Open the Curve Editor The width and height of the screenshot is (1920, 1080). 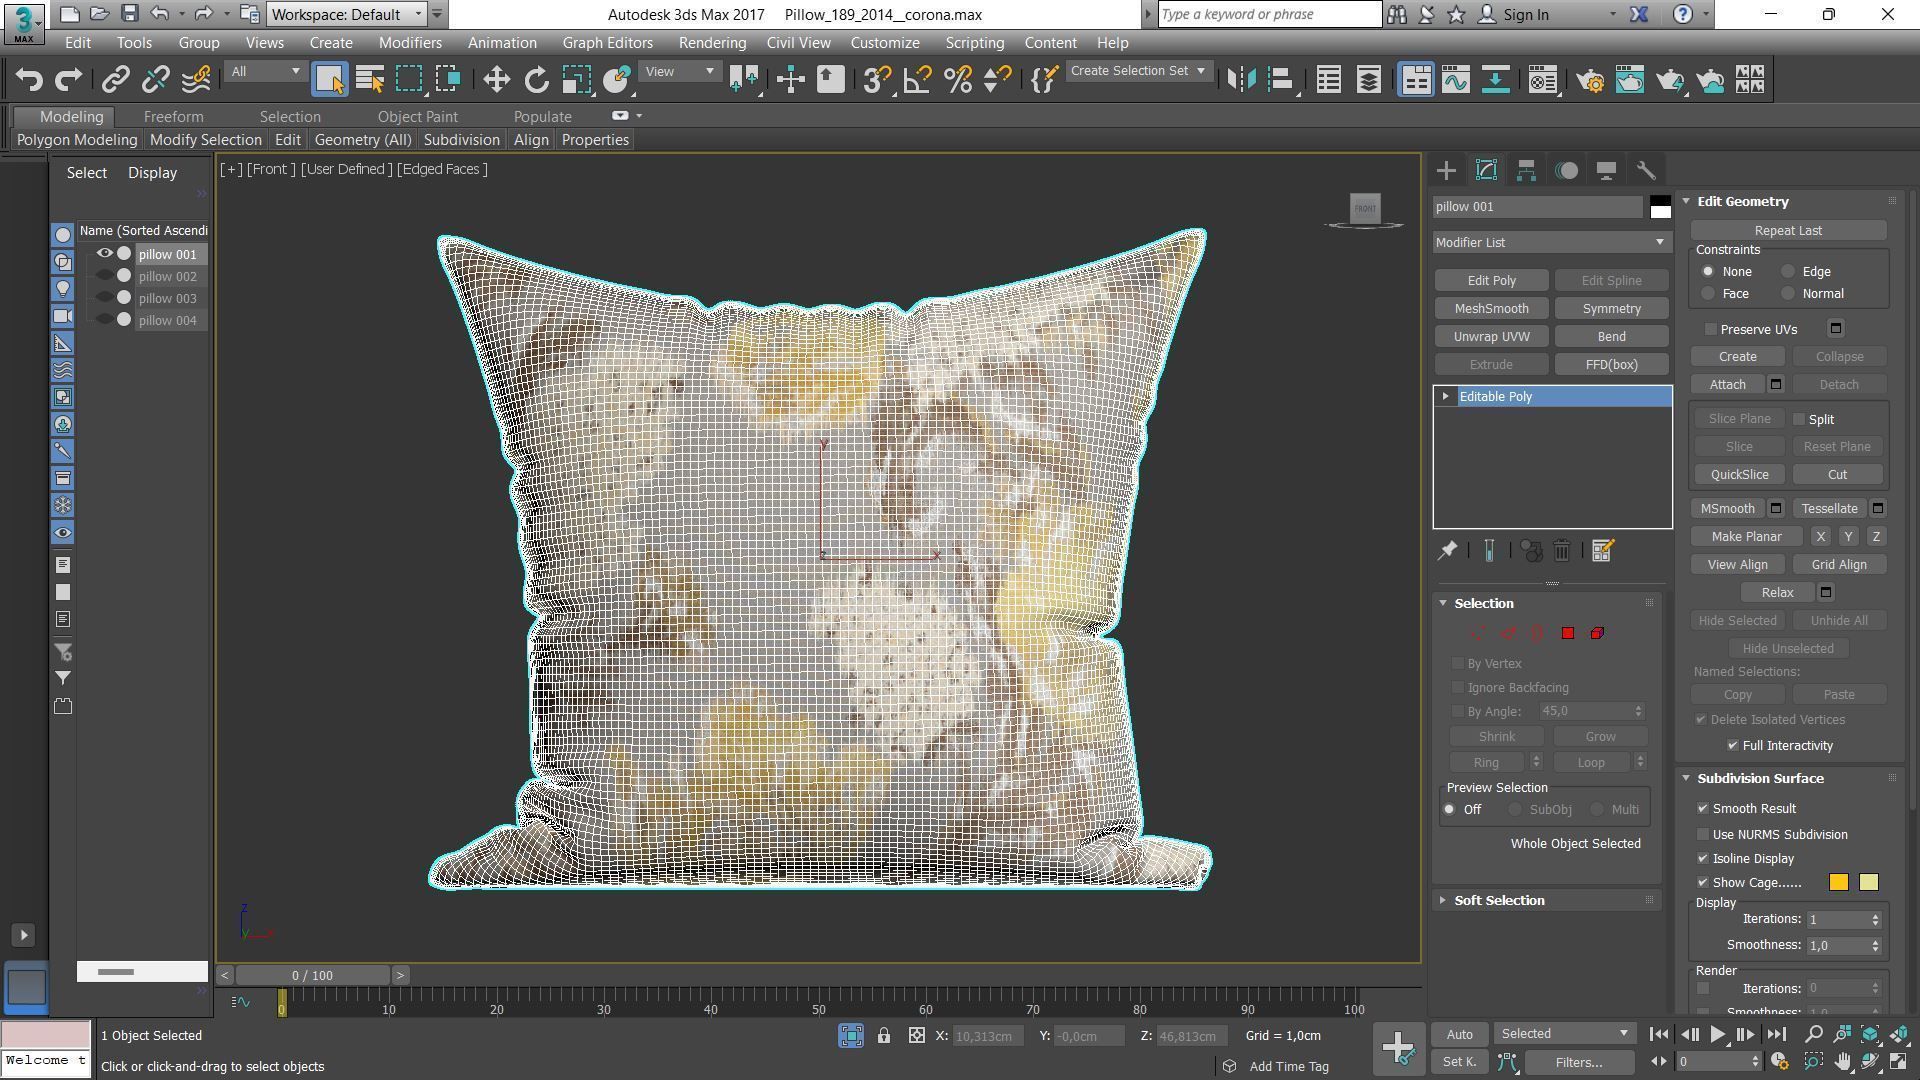1456,80
